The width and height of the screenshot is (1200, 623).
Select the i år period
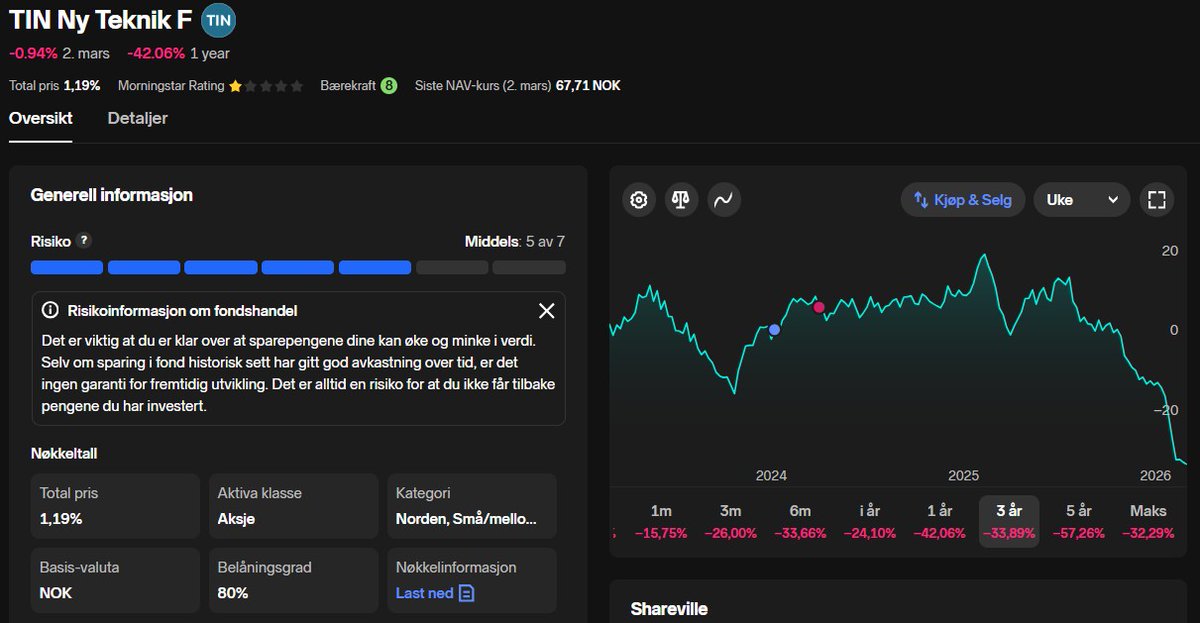click(870, 521)
